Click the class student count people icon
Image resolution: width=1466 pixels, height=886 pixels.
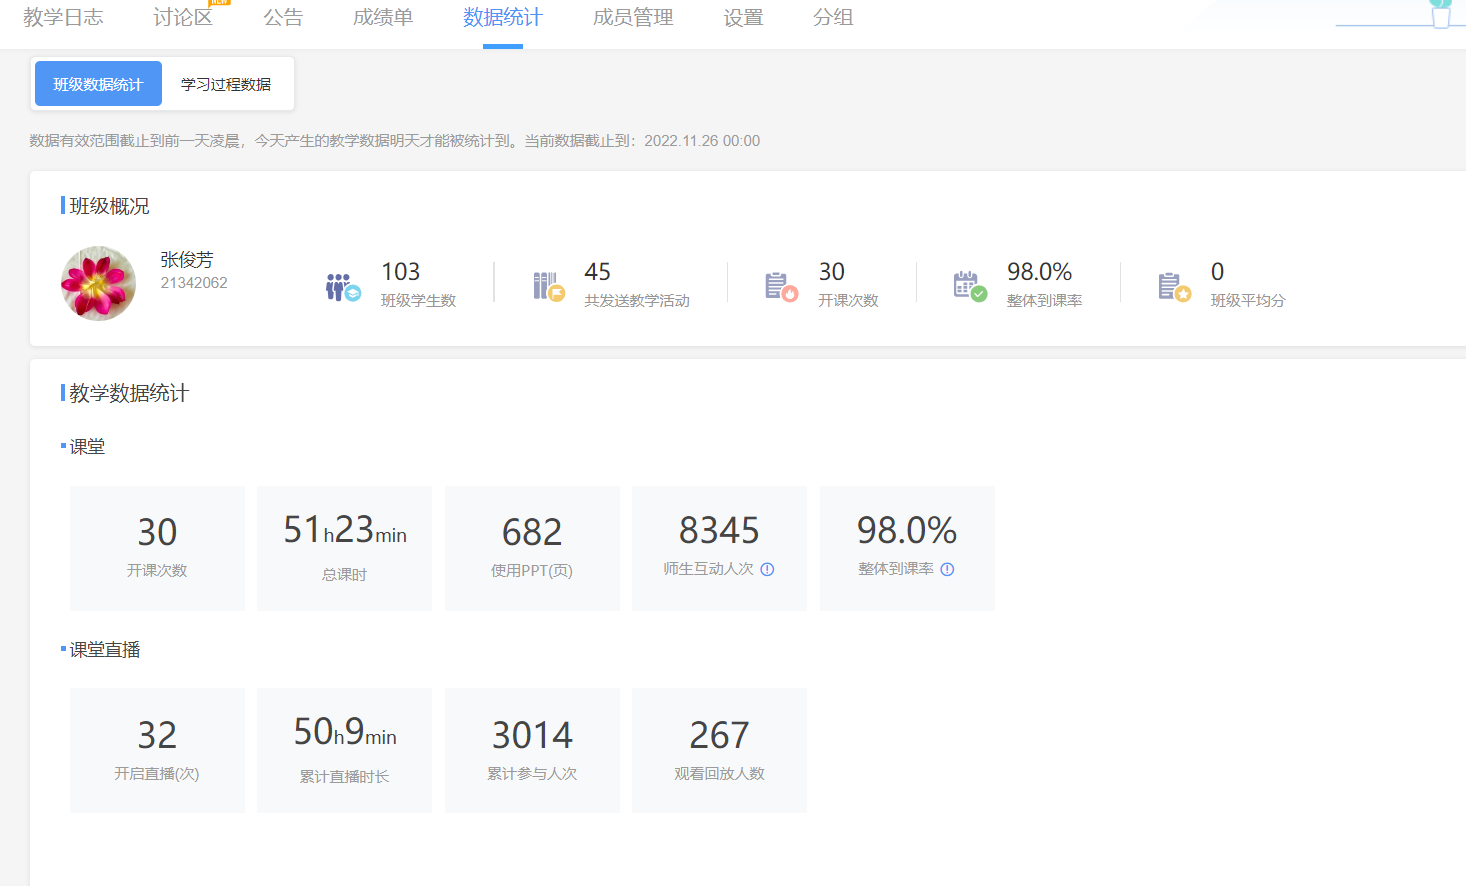point(342,287)
